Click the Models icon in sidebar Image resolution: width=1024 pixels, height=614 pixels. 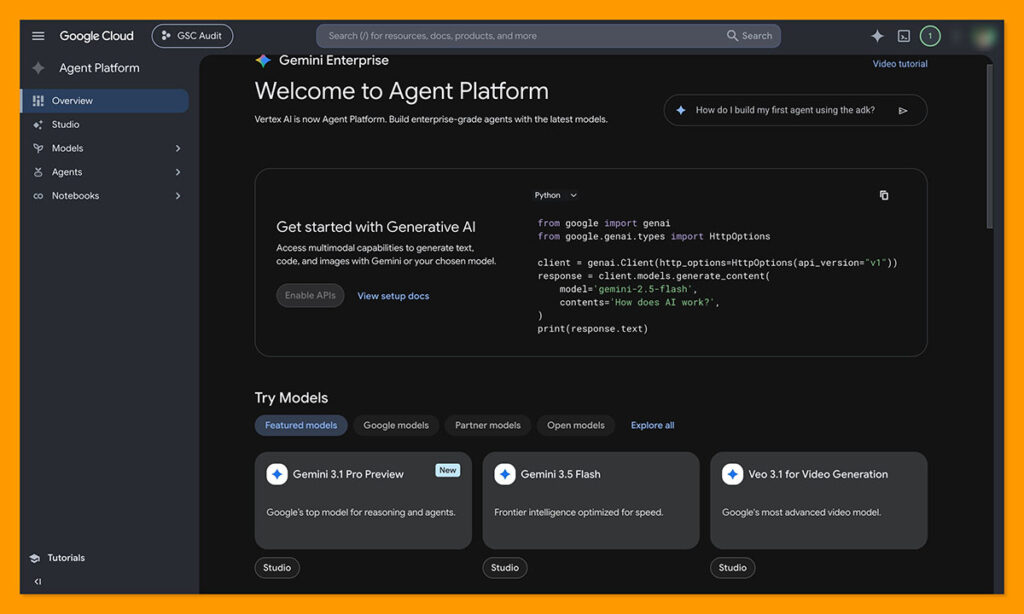38,148
